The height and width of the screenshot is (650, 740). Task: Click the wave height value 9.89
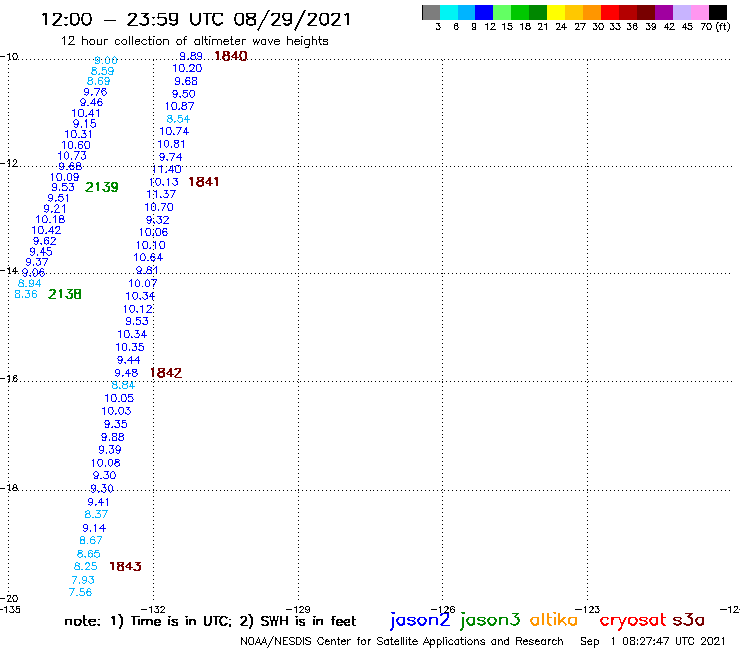point(191,57)
